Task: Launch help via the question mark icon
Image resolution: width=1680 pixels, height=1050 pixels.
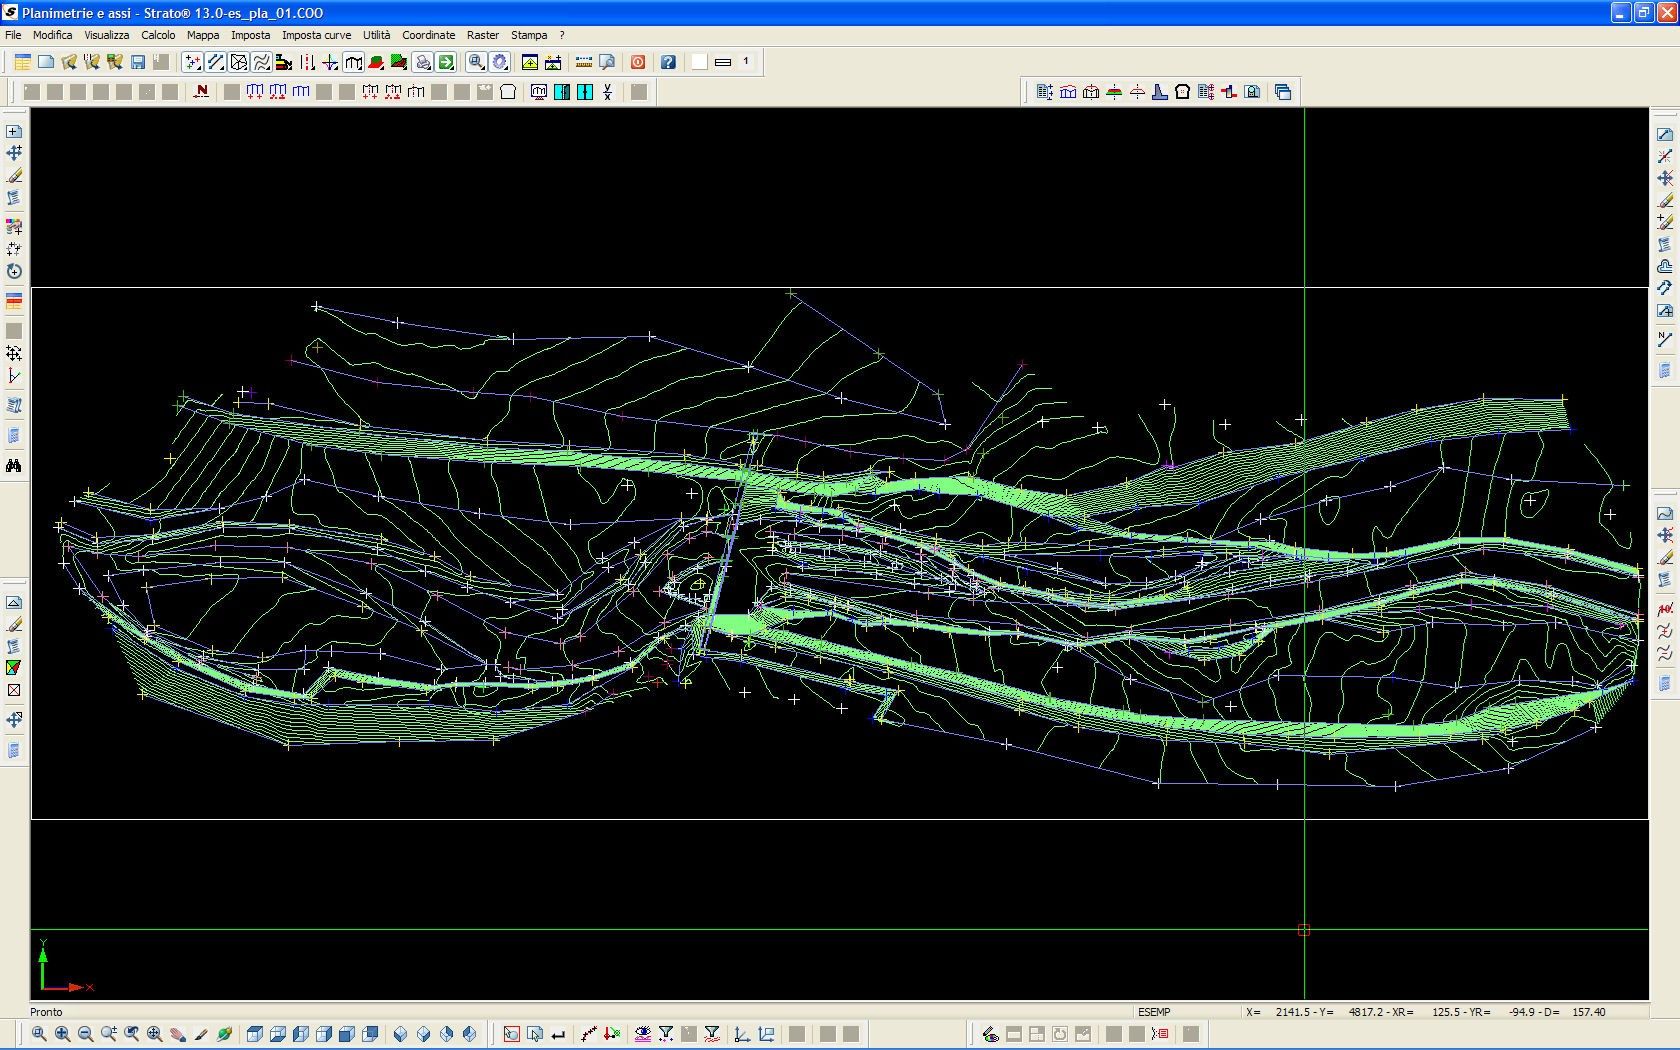Action: [667, 62]
